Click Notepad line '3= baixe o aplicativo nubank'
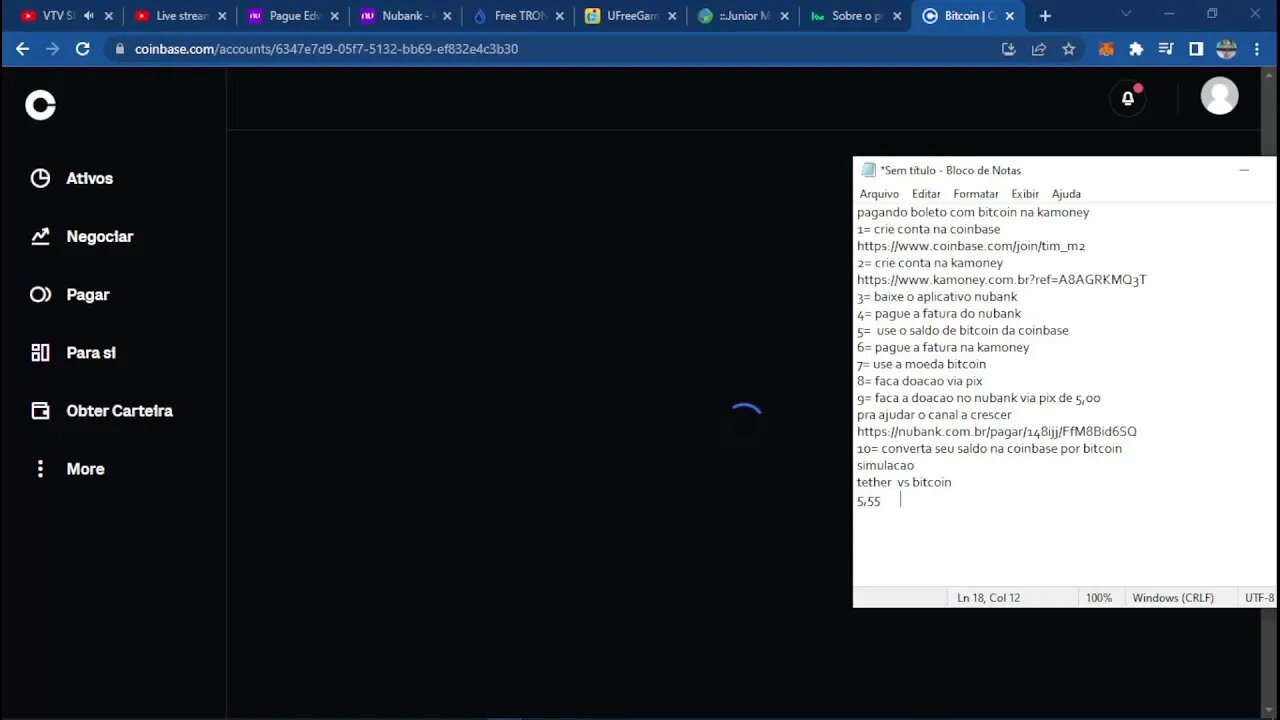 pyautogui.click(x=937, y=297)
